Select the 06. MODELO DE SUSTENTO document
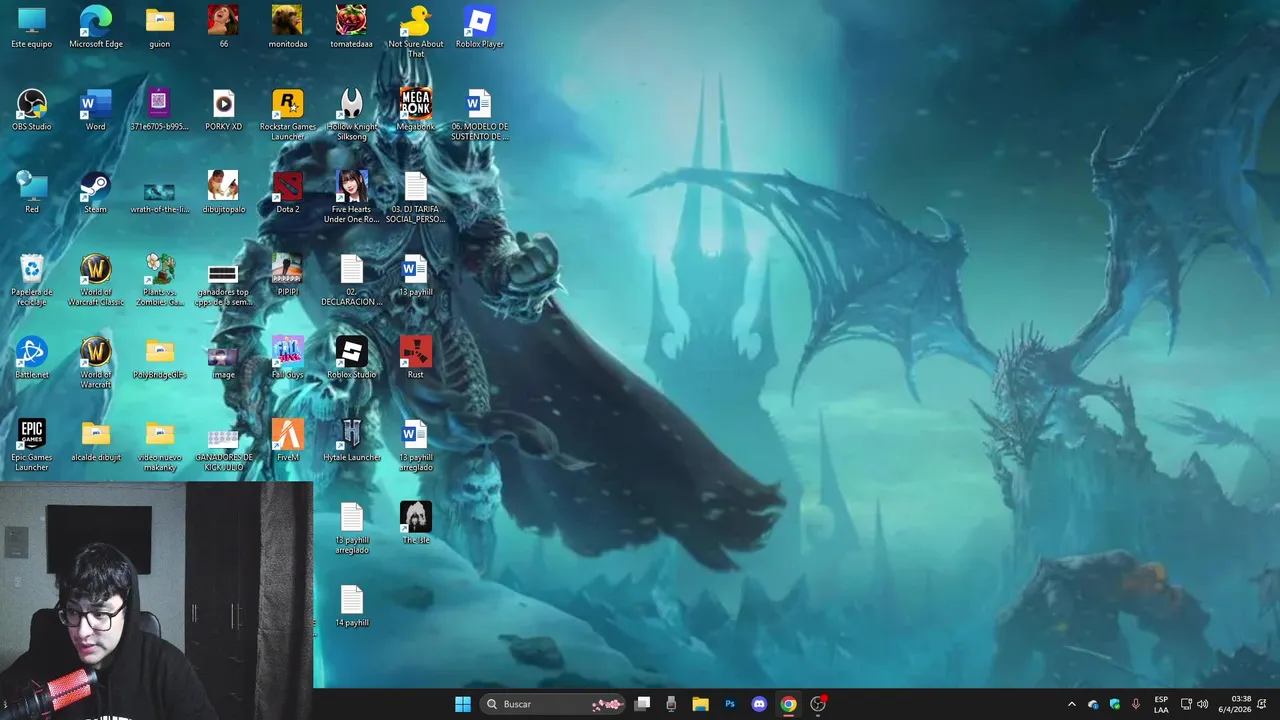Screen dimensions: 1280x720 480,115
